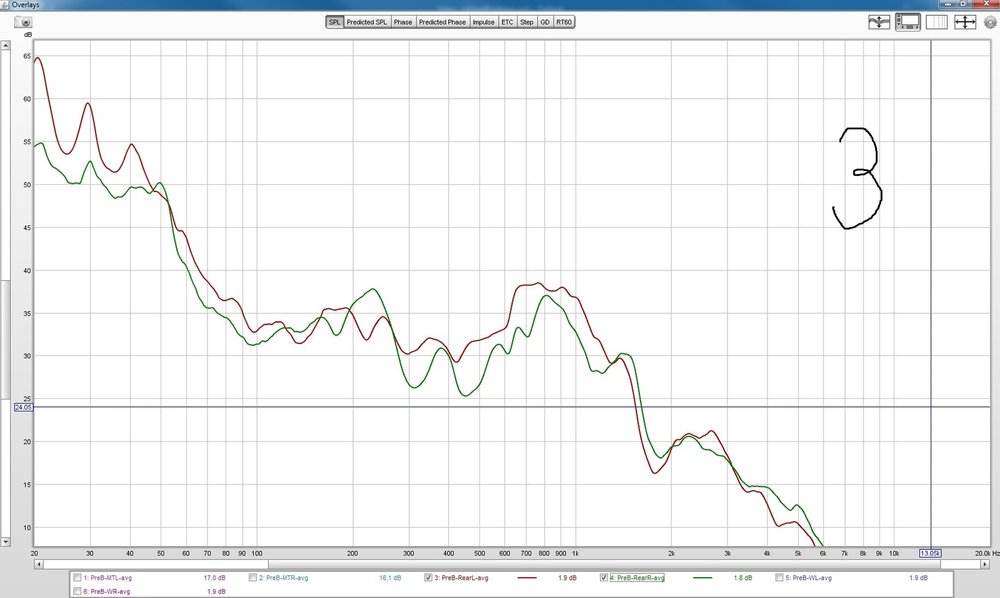Click the horizontal scrollbar right arrow
The width and height of the screenshot is (1000, 598).
pos(985,564)
